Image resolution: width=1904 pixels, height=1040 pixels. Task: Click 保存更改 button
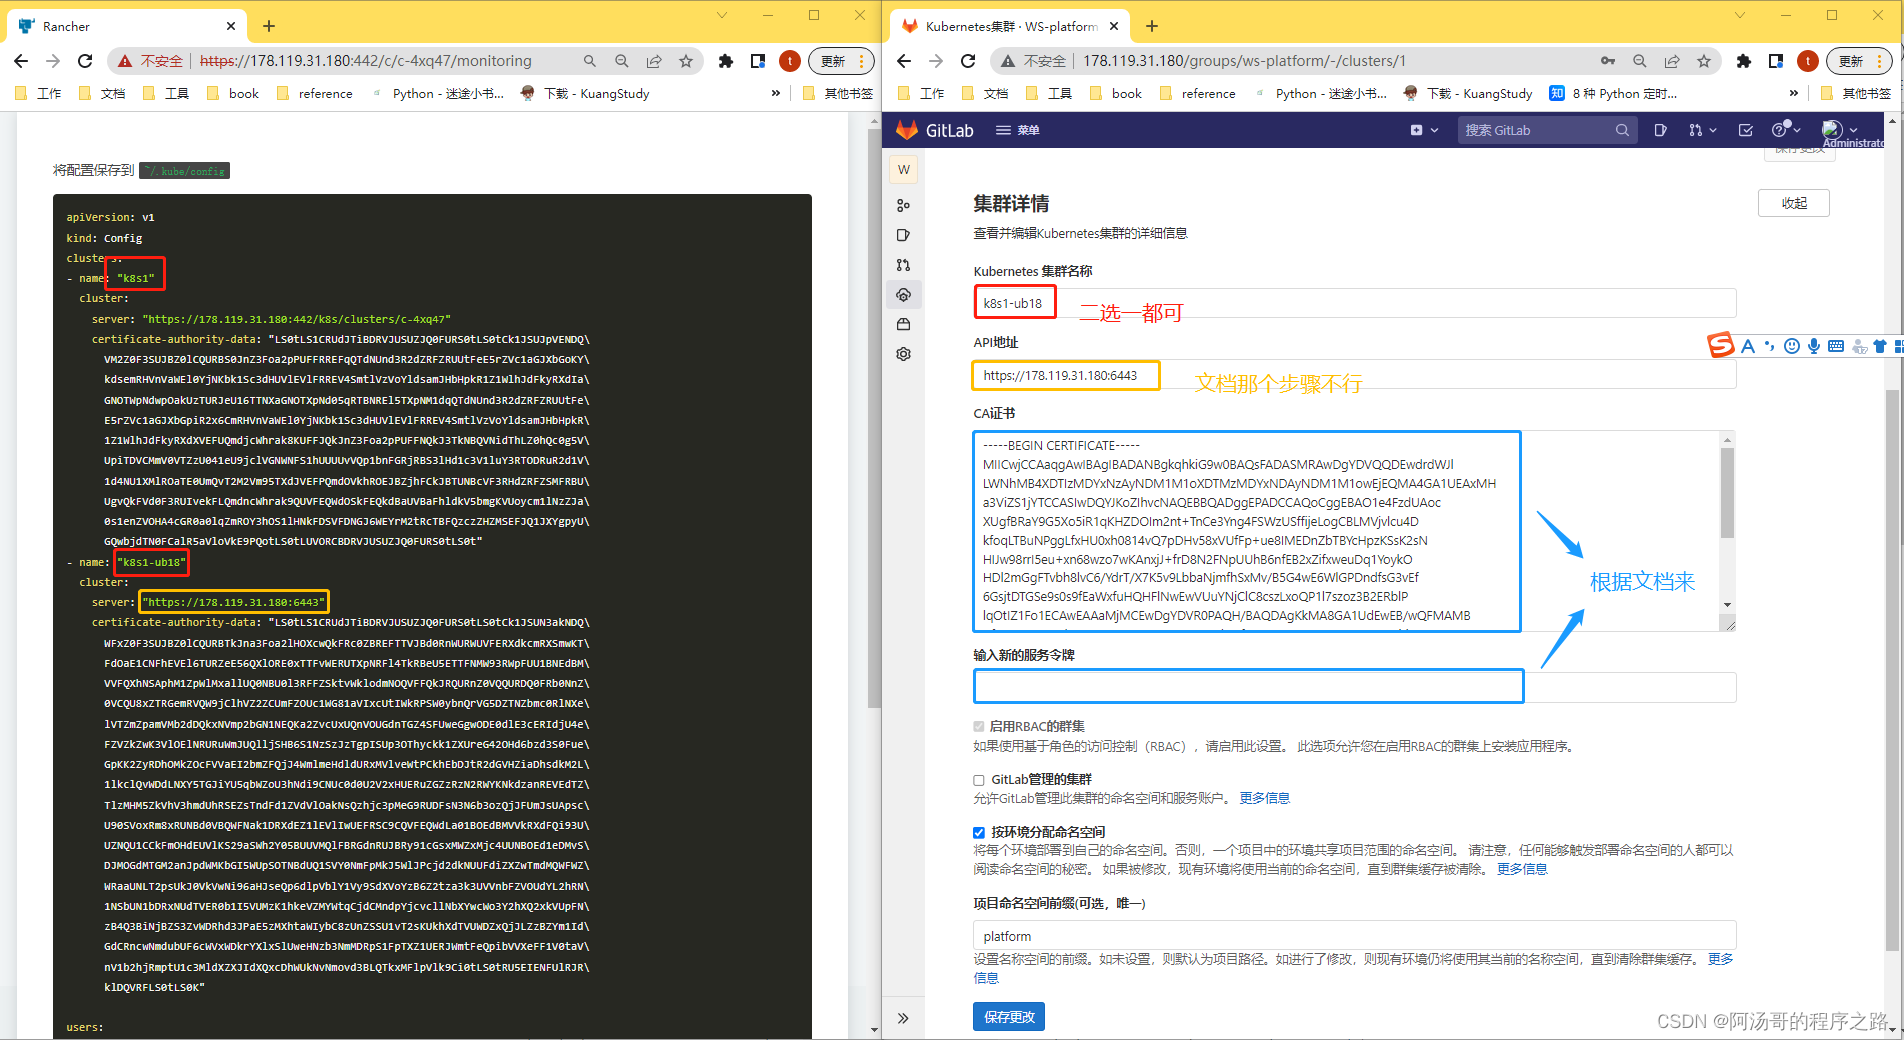tap(1009, 1017)
